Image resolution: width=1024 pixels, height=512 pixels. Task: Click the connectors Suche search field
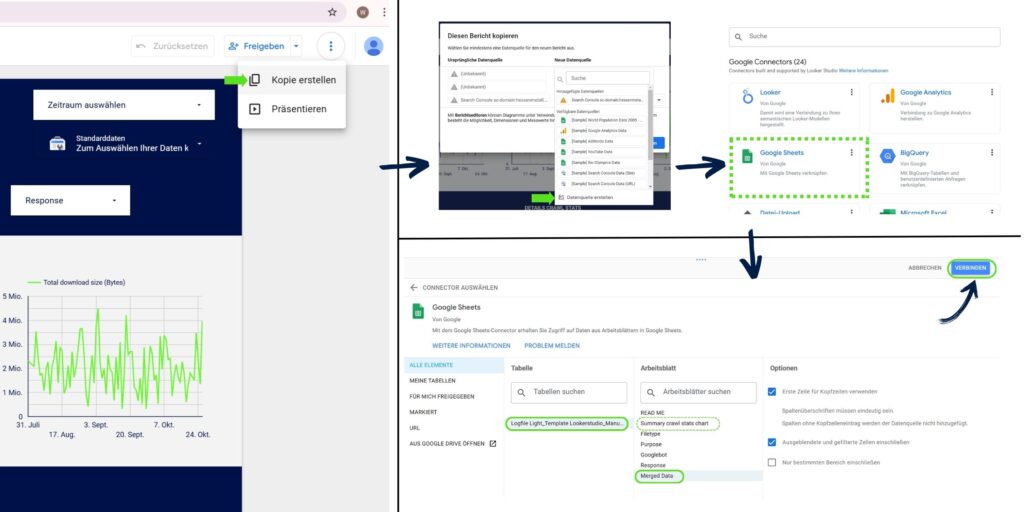pyautogui.click(x=864, y=37)
